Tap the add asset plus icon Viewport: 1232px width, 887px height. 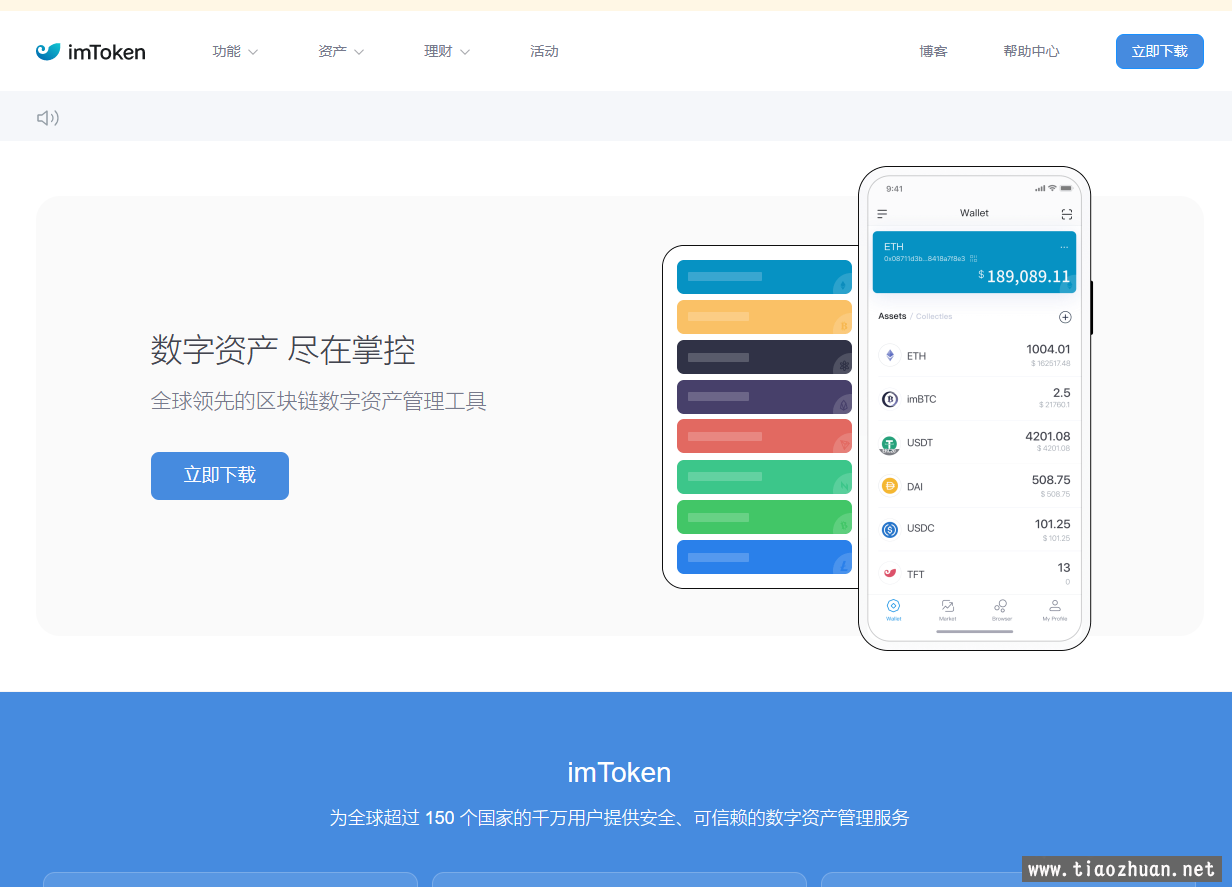(x=1065, y=317)
